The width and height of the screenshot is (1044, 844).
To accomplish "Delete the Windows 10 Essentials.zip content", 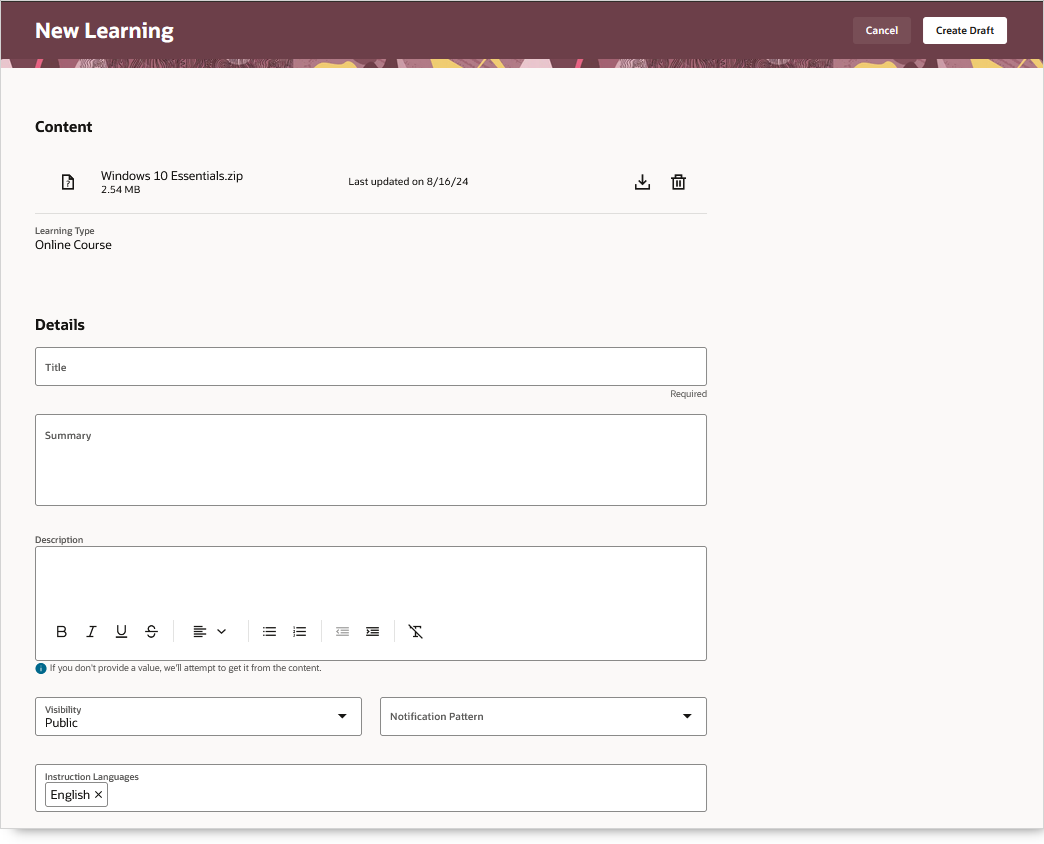I will pyautogui.click(x=678, y=182).
